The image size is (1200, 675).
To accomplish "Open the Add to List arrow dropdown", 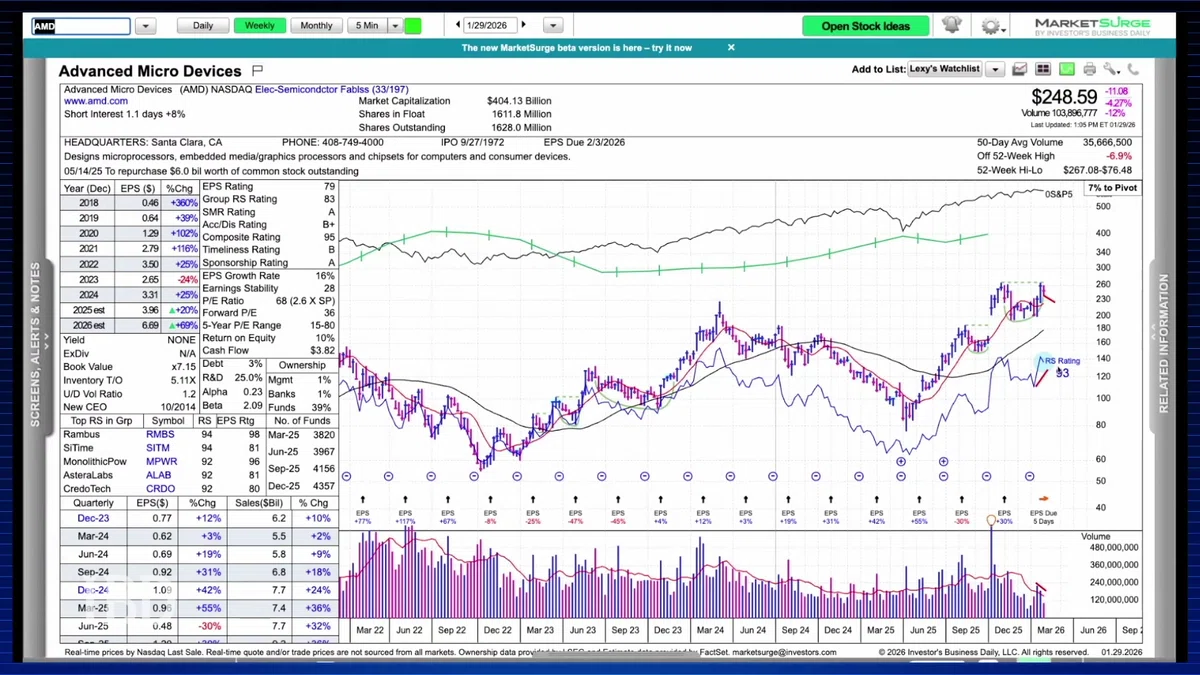I will [994, 69].
